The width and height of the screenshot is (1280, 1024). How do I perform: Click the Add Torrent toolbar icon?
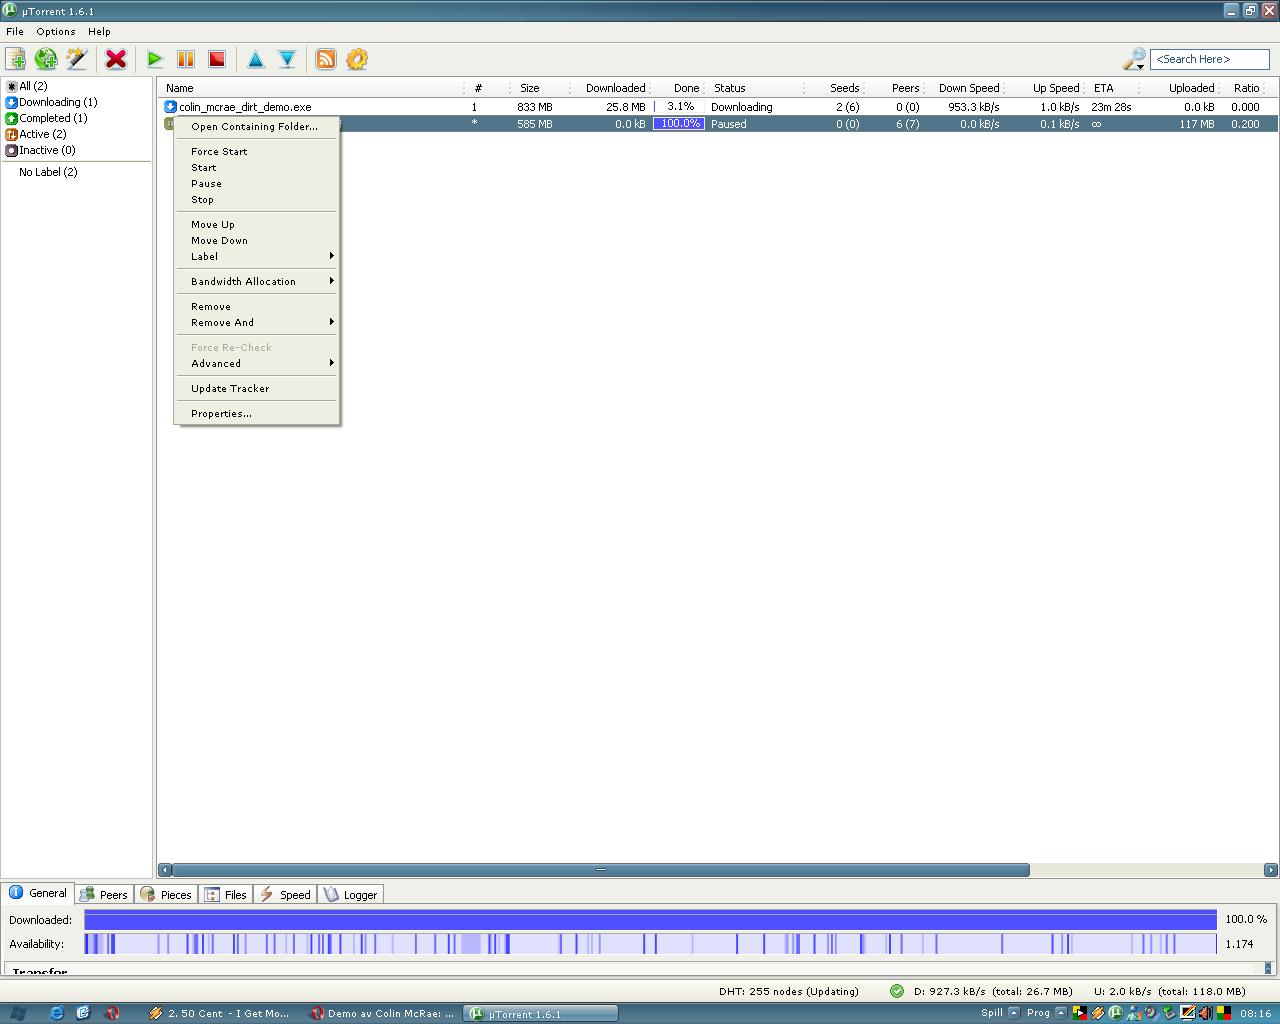point(16,59)
